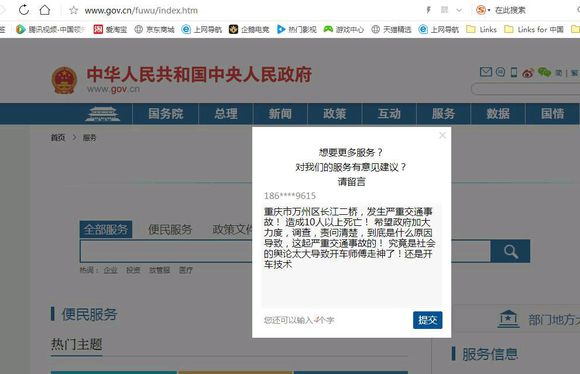Reload the page with the refresh icon

[x=24, y=10]
